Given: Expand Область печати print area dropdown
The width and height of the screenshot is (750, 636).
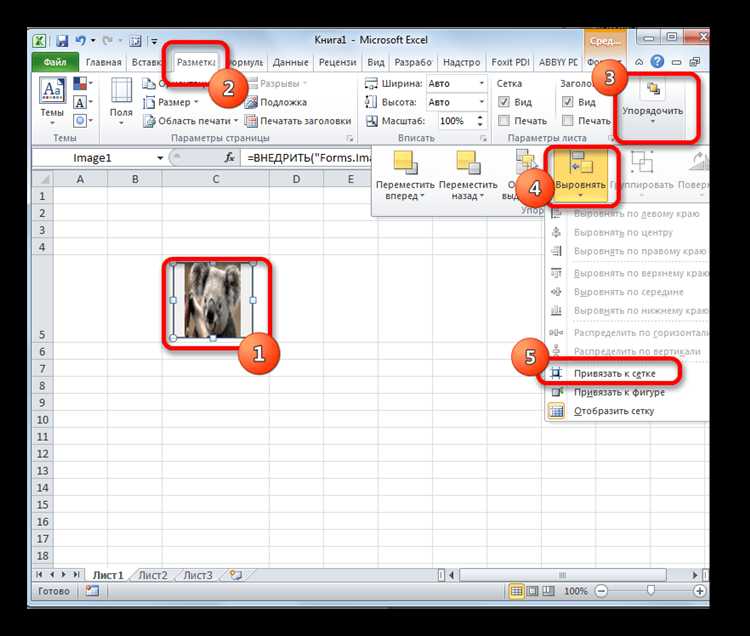Looking at the screenshot, I should pos(236,121).
